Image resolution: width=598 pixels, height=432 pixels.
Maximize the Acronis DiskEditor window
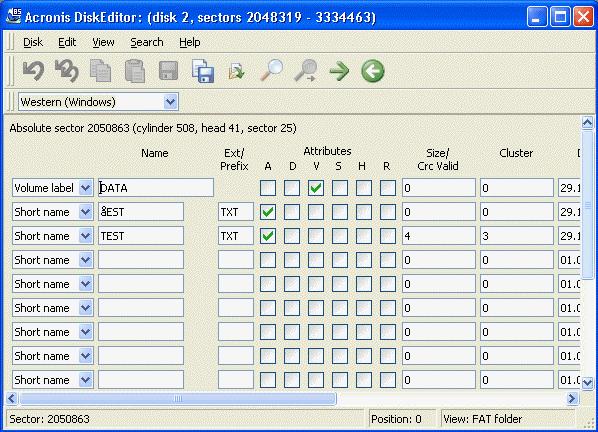coord(560,16)
